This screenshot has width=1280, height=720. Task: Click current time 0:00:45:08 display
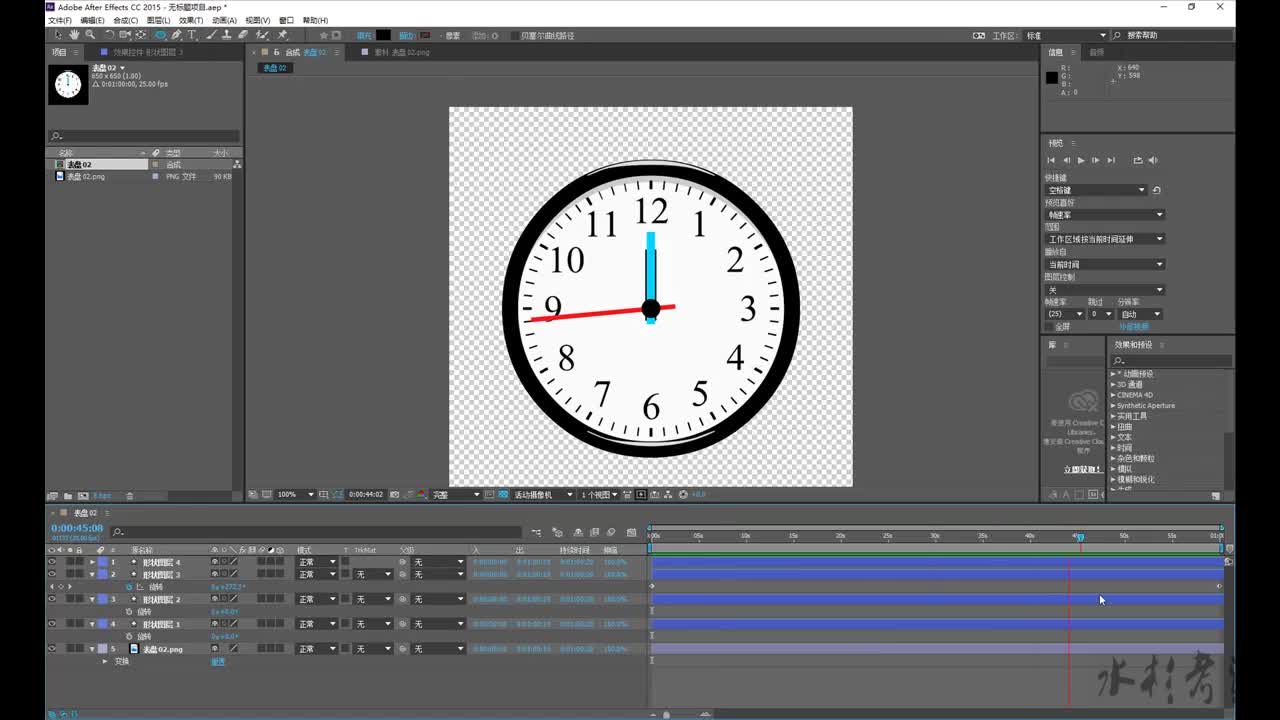[77, 528]
